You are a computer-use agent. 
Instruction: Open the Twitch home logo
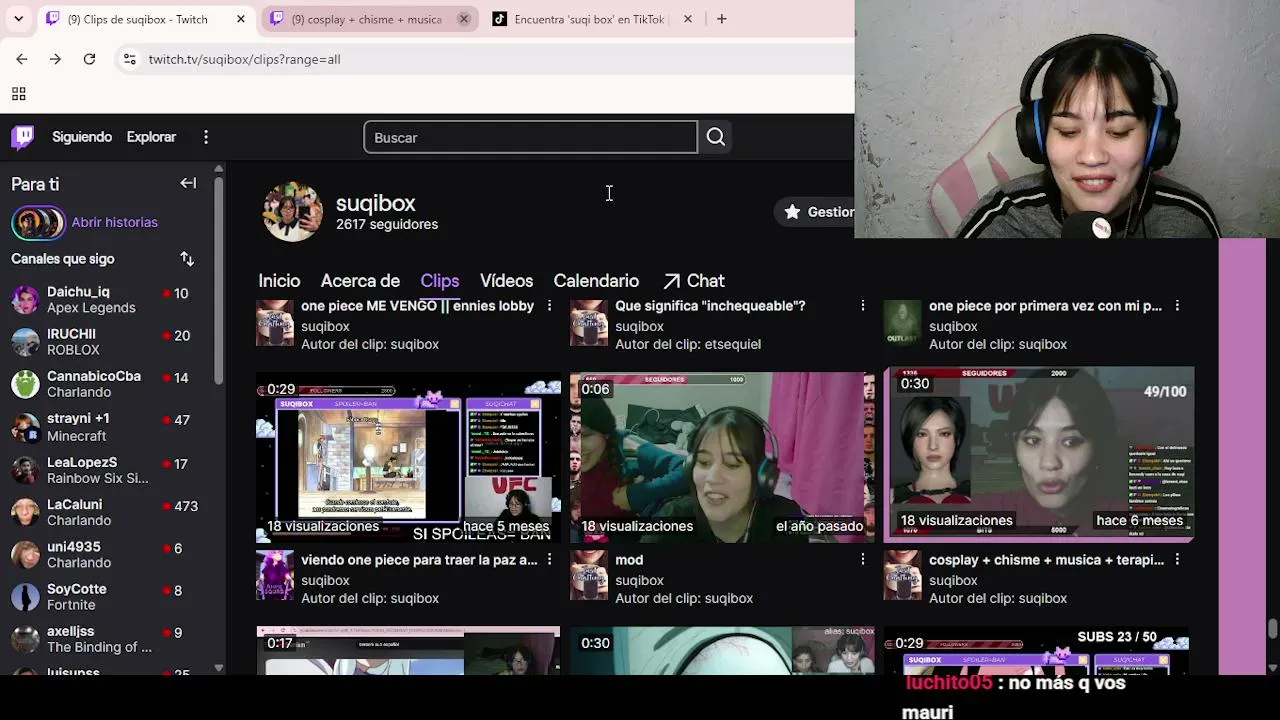click(23, 137)
